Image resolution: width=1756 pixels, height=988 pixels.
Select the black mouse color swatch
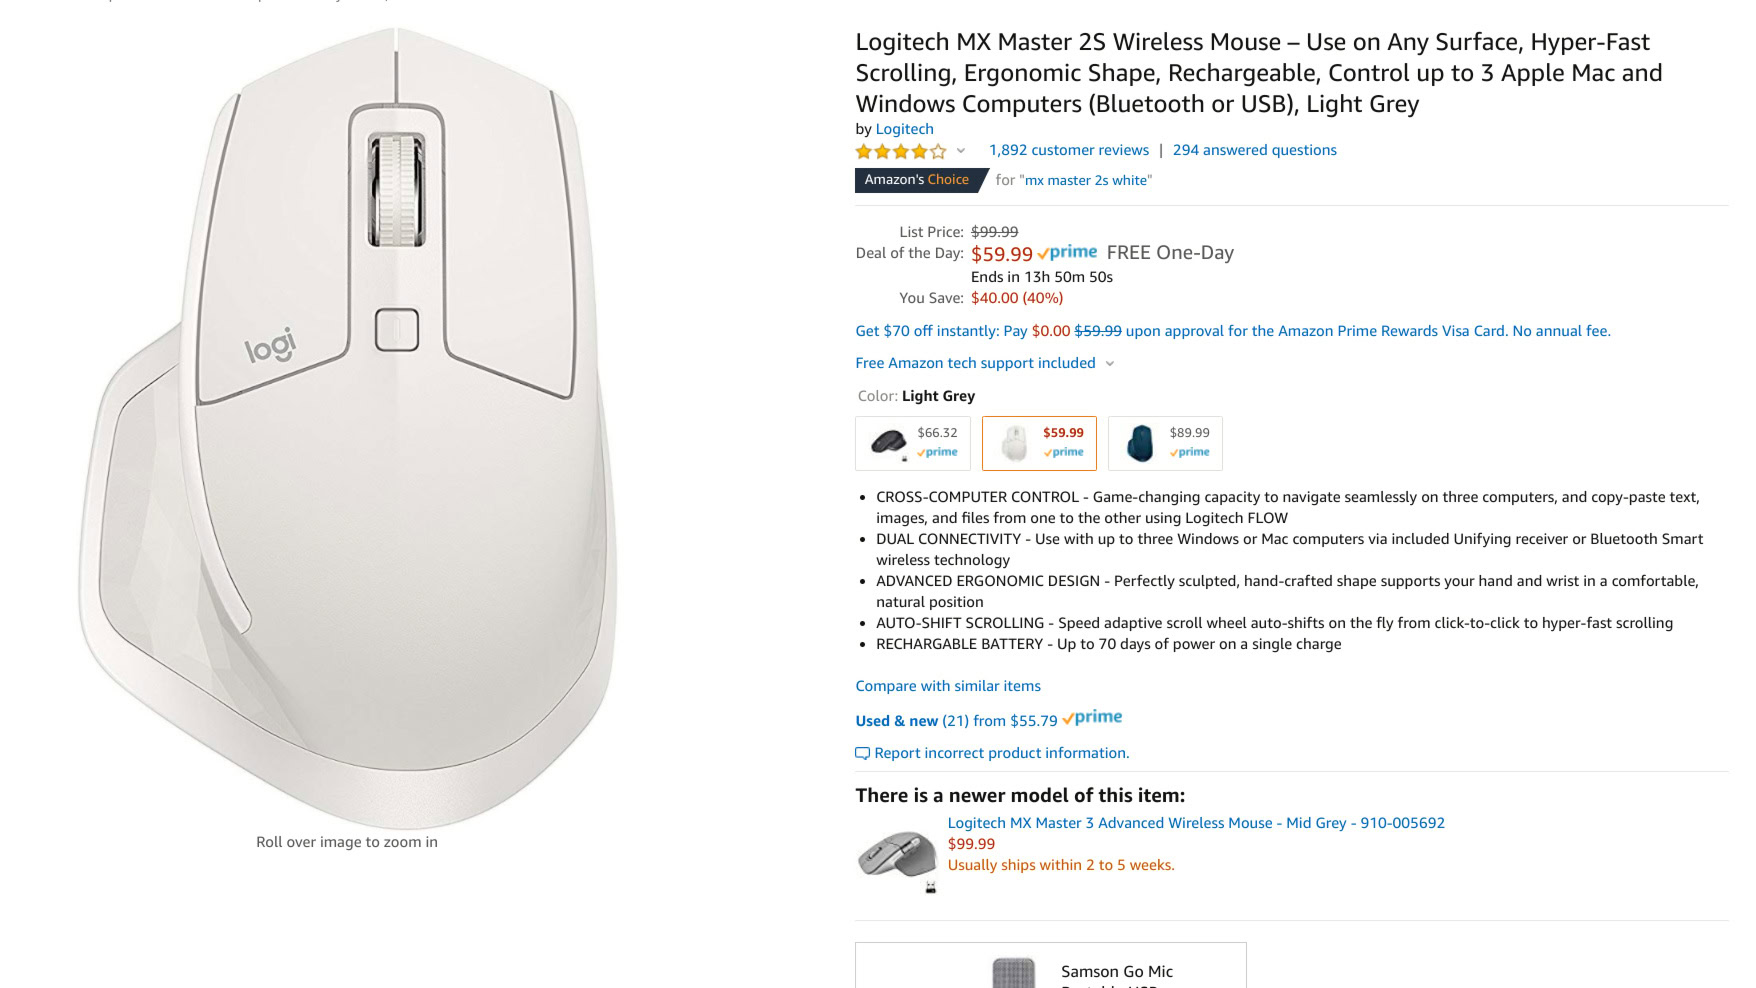pyautogui.click(x=912, y=443)
